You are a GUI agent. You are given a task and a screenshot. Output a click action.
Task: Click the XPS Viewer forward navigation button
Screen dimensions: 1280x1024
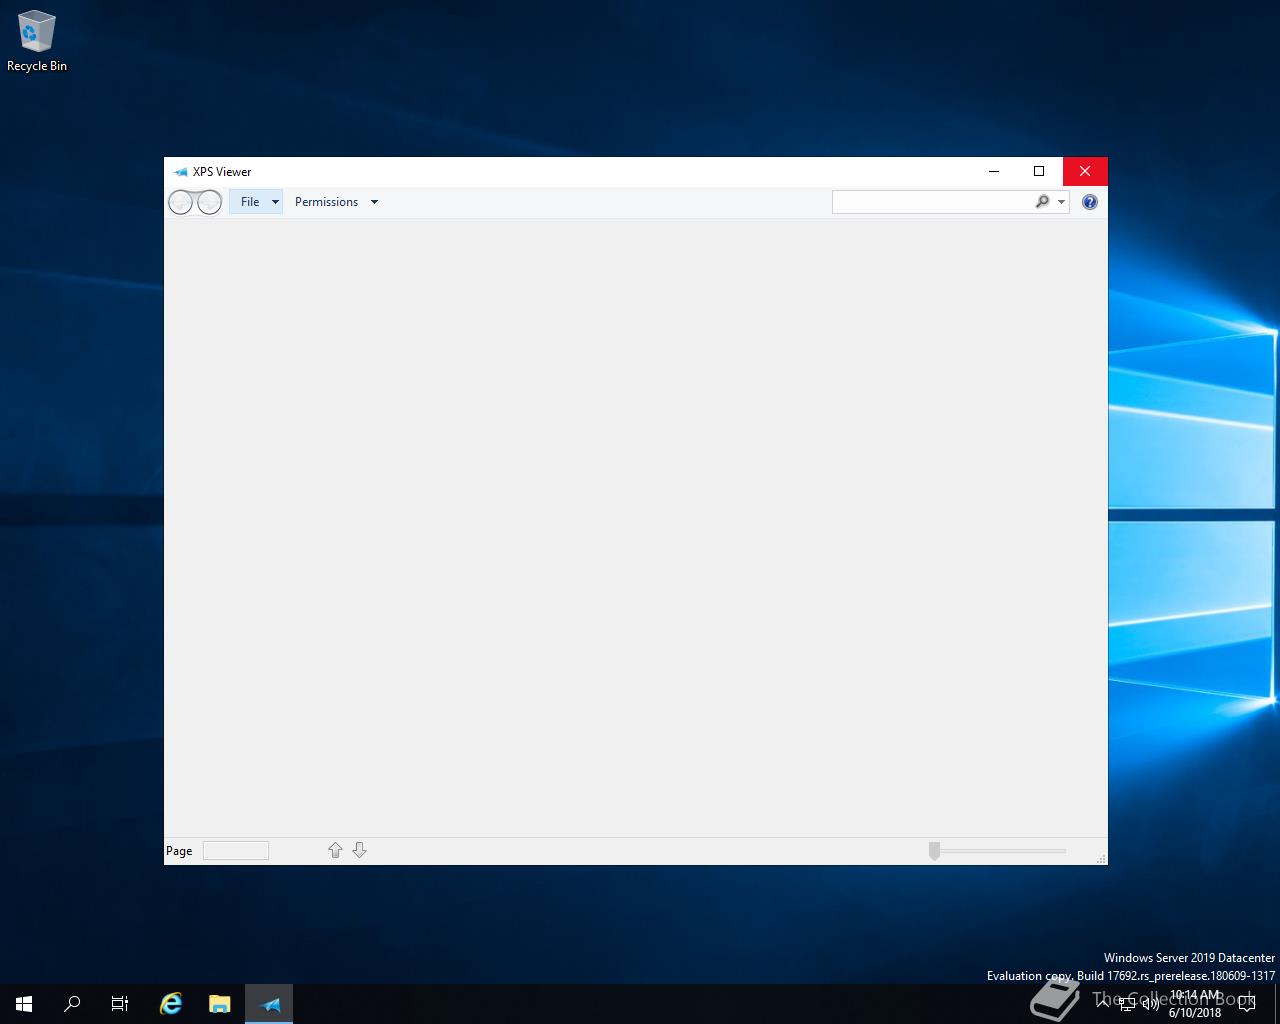209,203
